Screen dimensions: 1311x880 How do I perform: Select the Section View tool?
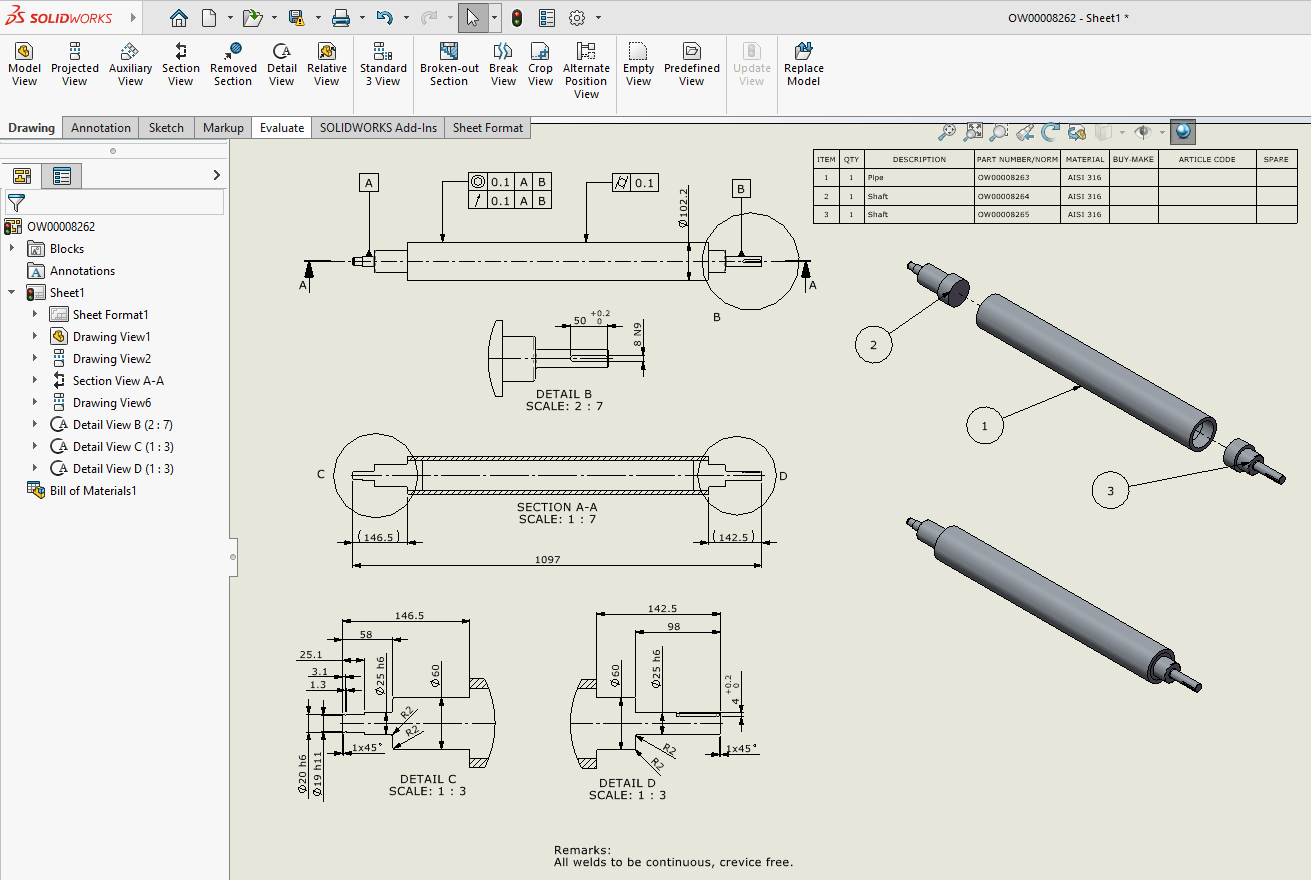tap(180, 63)
